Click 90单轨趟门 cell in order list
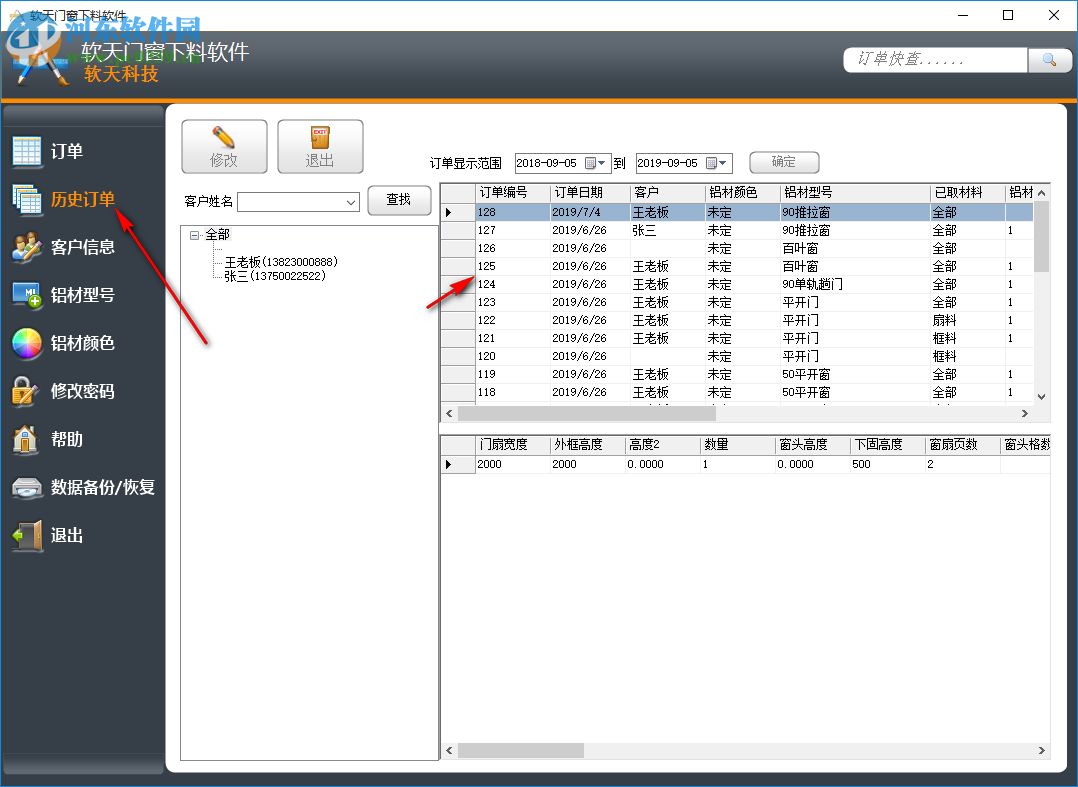 click(855, 284)
